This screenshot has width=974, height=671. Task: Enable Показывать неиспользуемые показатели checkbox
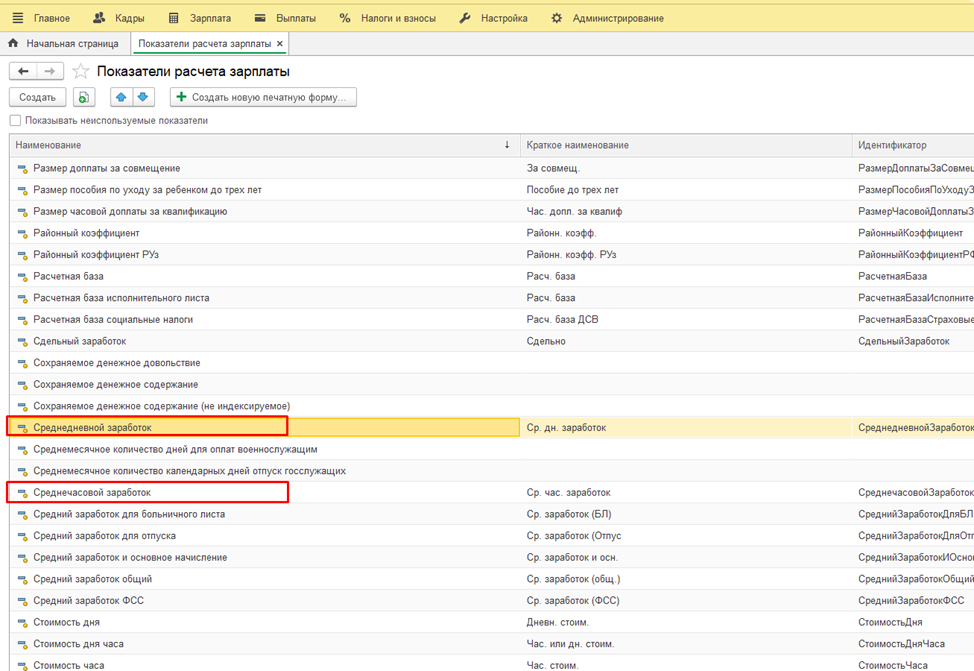[x=15, y=121]
